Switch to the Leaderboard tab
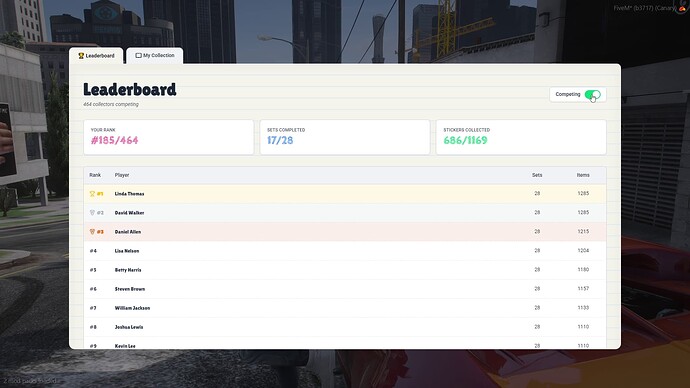 click(96, 56)
